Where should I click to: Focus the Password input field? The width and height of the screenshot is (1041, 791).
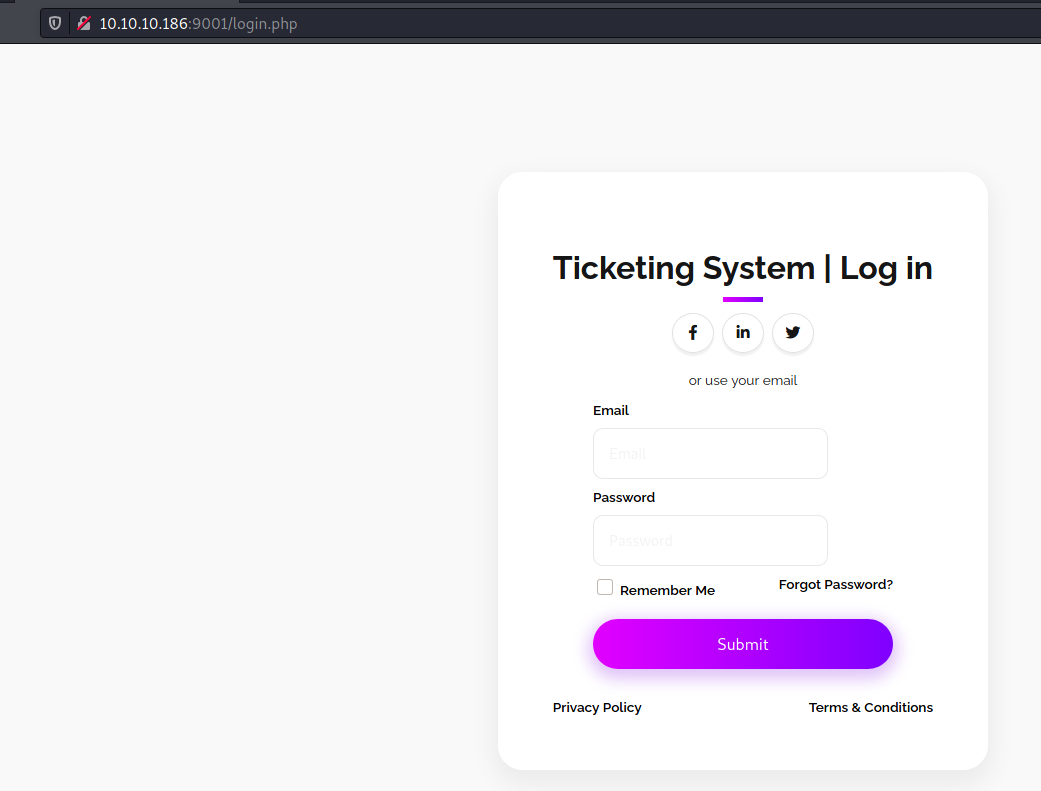click(710, 541)
